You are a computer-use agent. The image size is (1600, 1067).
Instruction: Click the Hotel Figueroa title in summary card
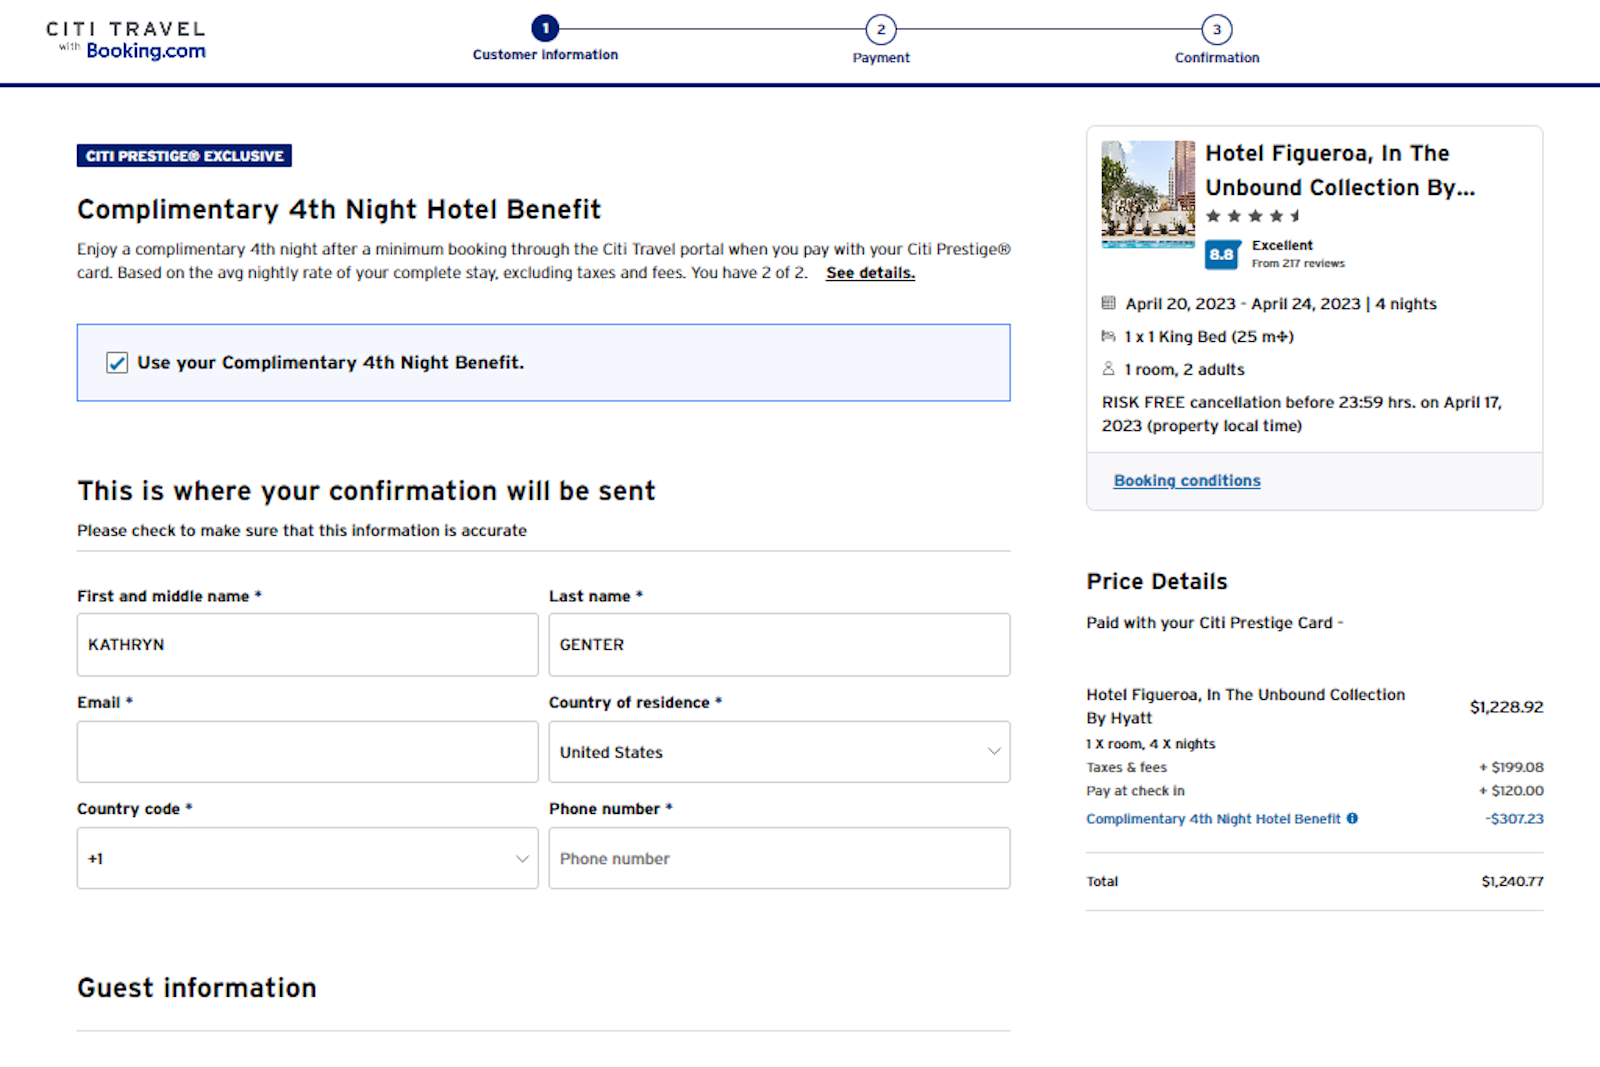pyautogui.click(x=1340, y=170)
